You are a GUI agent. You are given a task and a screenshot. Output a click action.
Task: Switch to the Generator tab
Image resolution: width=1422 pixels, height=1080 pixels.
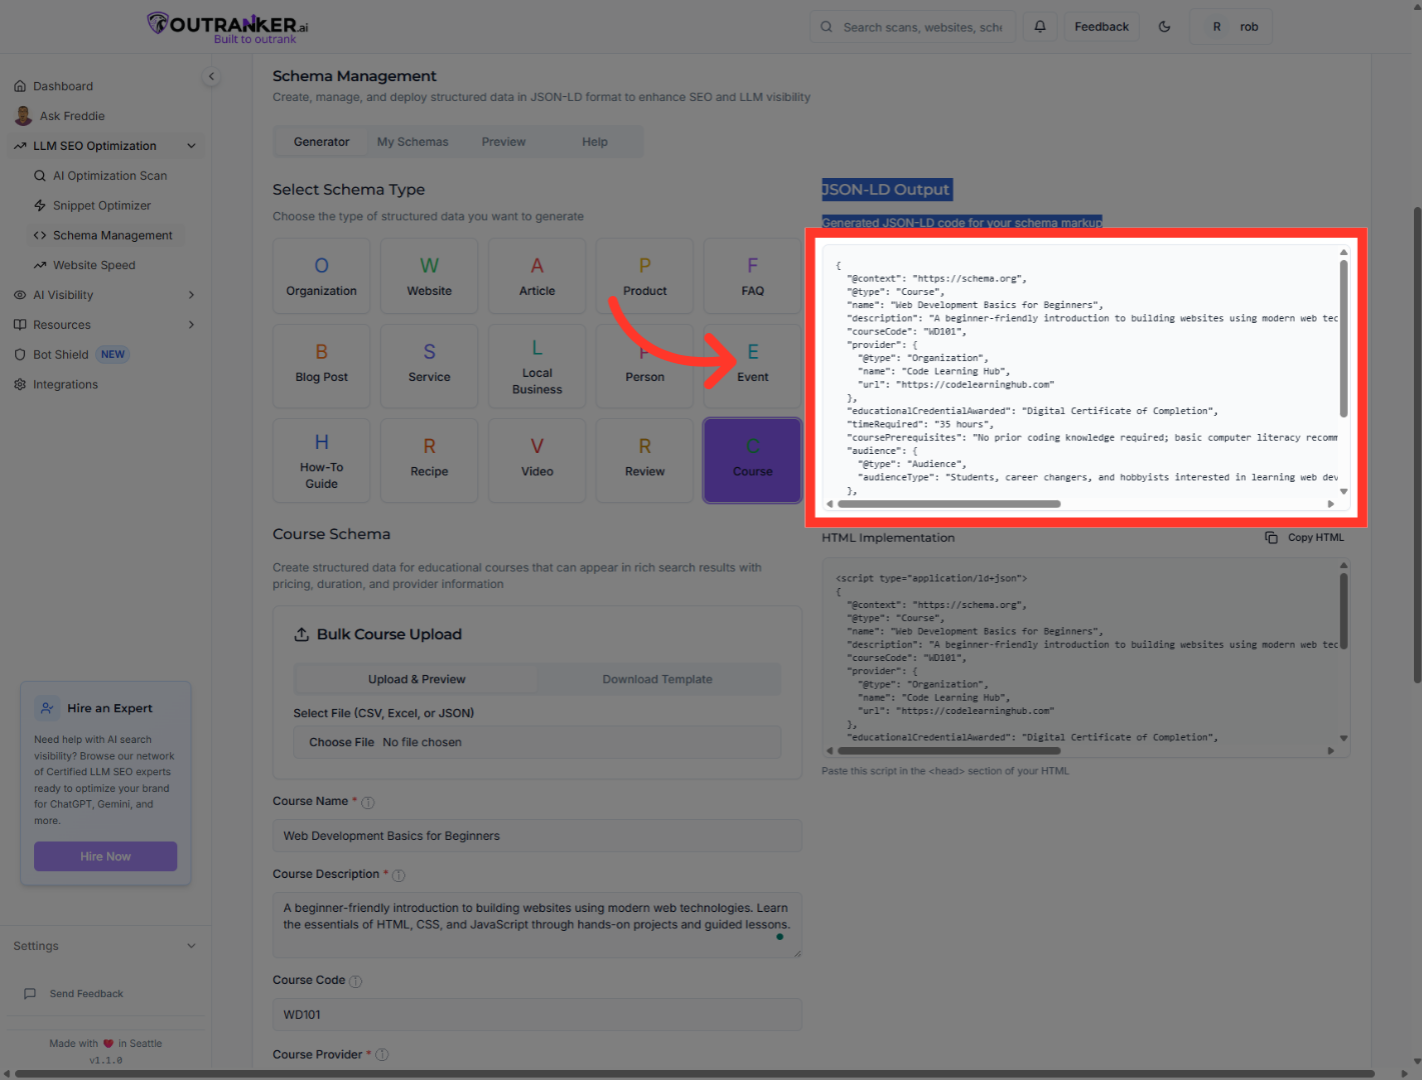tap(321, 142)
